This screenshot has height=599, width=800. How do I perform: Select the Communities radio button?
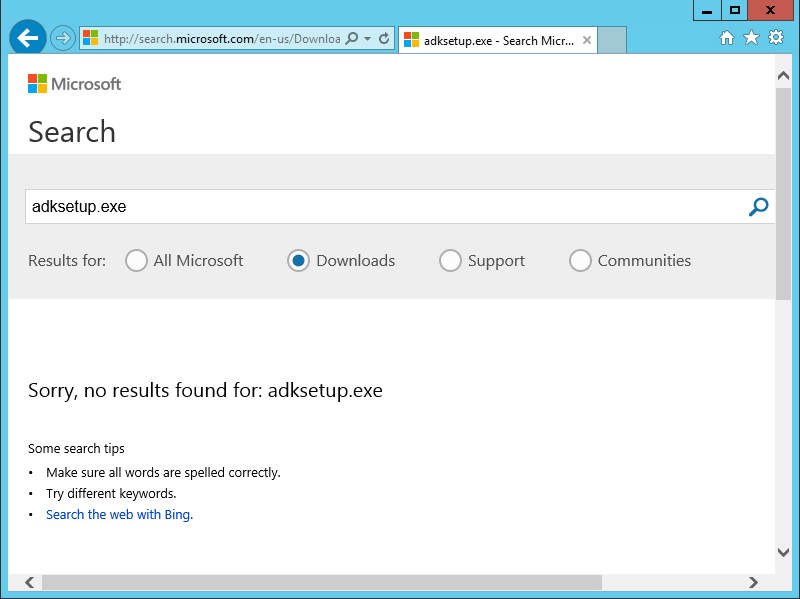click(580, 261)
